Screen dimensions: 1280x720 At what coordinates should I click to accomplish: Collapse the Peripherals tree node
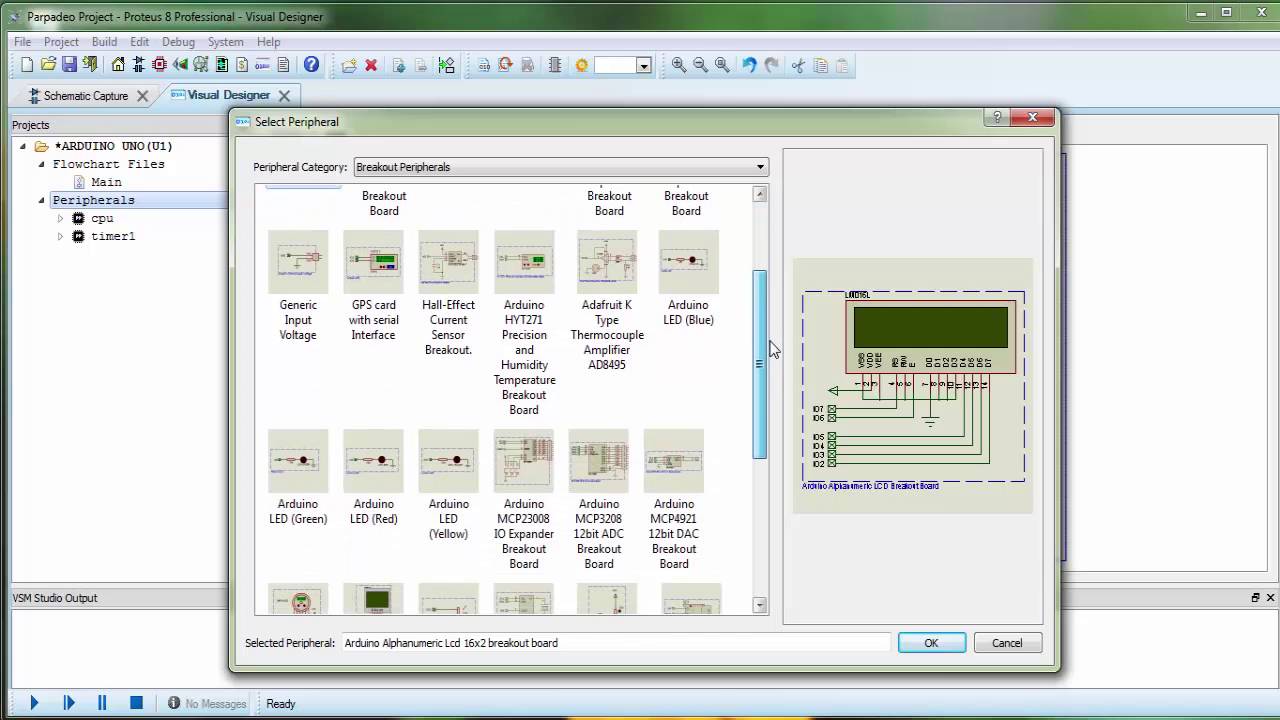pos(41,200)
